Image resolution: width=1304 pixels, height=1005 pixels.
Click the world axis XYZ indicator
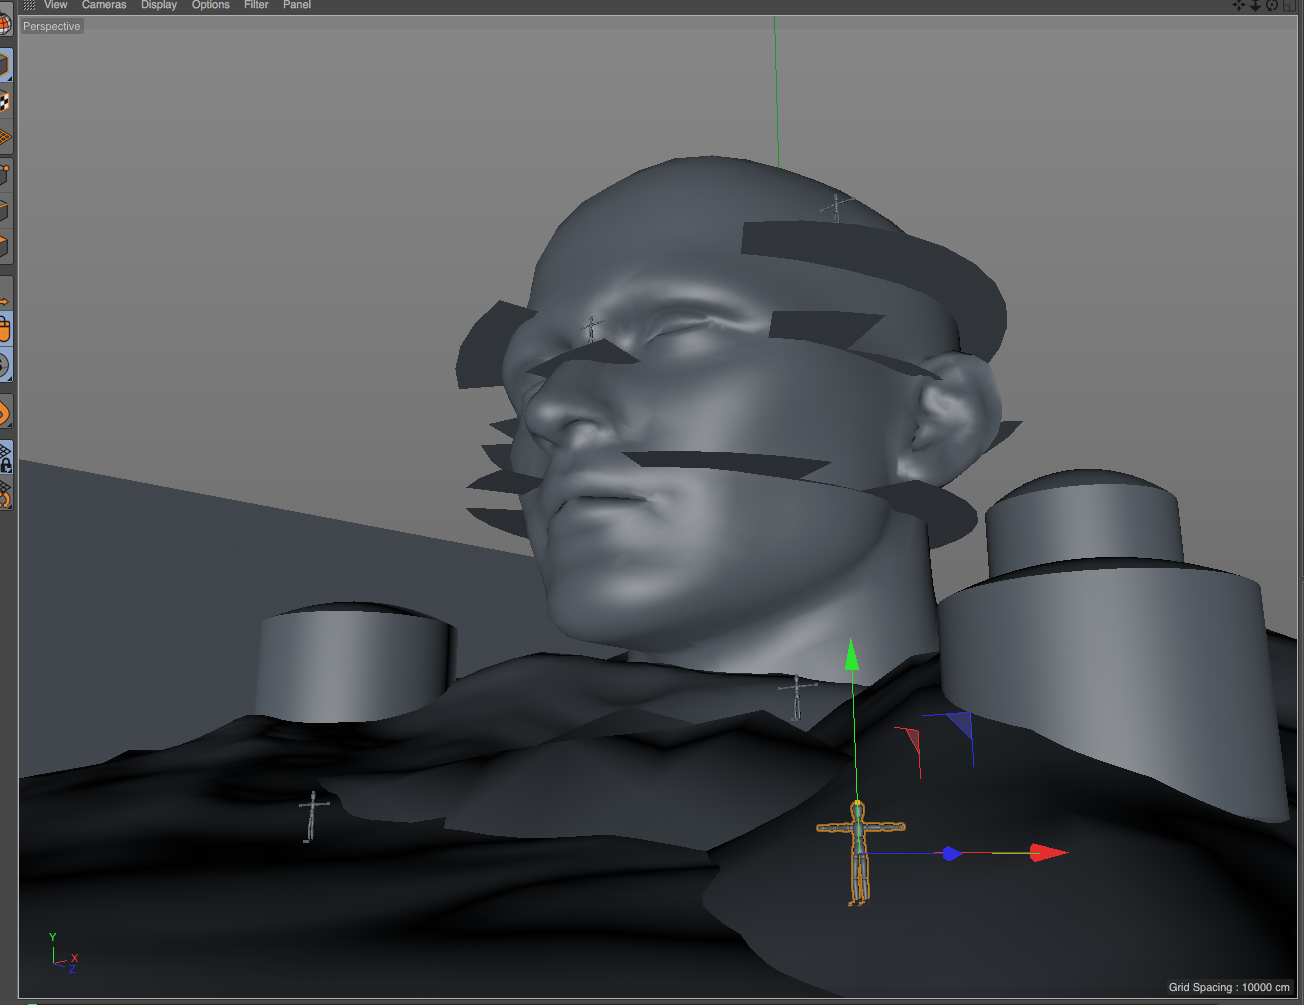tap(63, 953)
